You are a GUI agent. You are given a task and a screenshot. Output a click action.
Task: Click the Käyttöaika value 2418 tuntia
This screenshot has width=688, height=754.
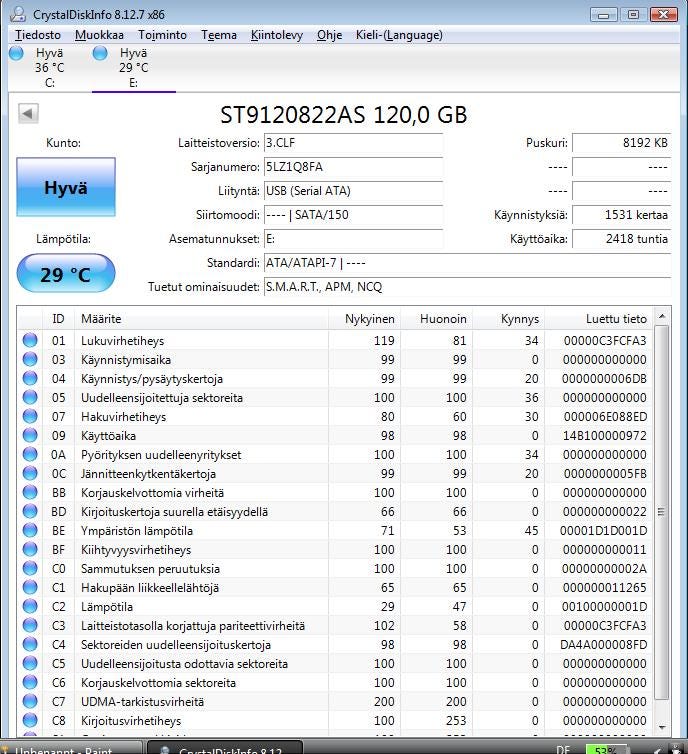(x=622, y=239)
